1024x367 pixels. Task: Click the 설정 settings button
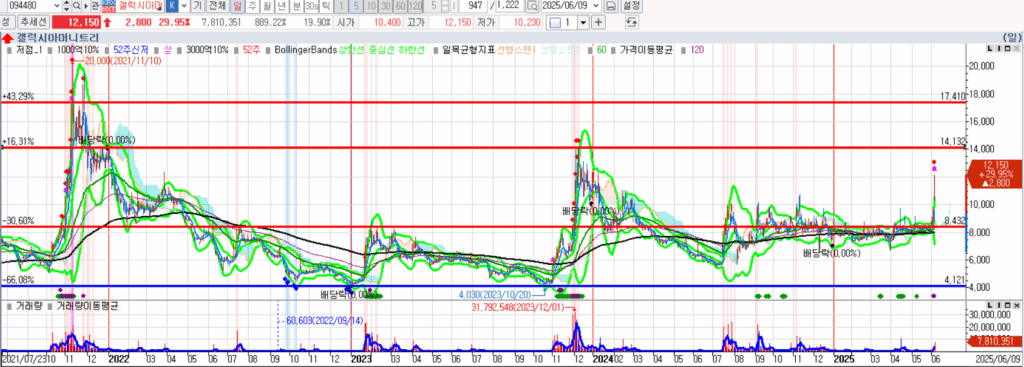click(631, 6)
